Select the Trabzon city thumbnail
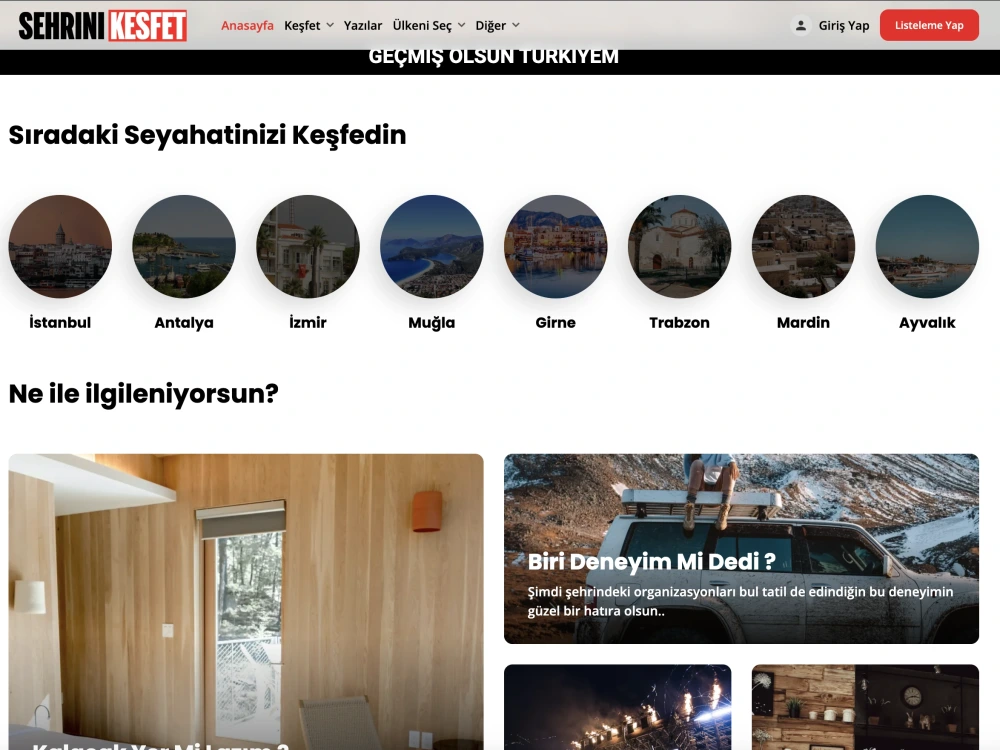The image size is (1000, 750). click(x=679, y=246)
